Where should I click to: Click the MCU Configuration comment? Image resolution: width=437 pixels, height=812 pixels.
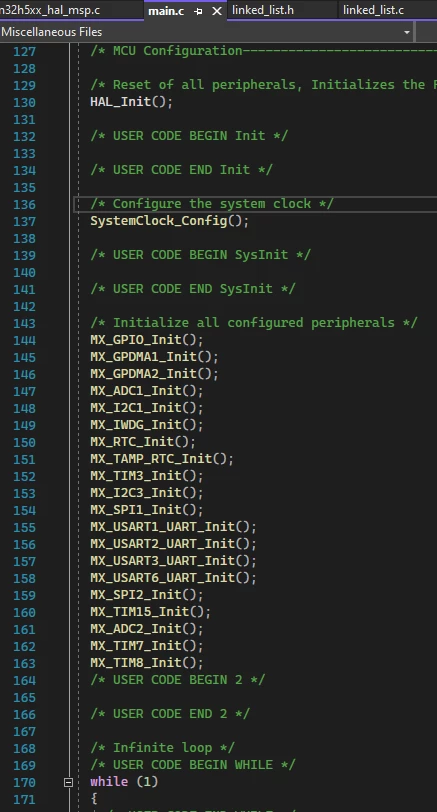pos(264,51)
